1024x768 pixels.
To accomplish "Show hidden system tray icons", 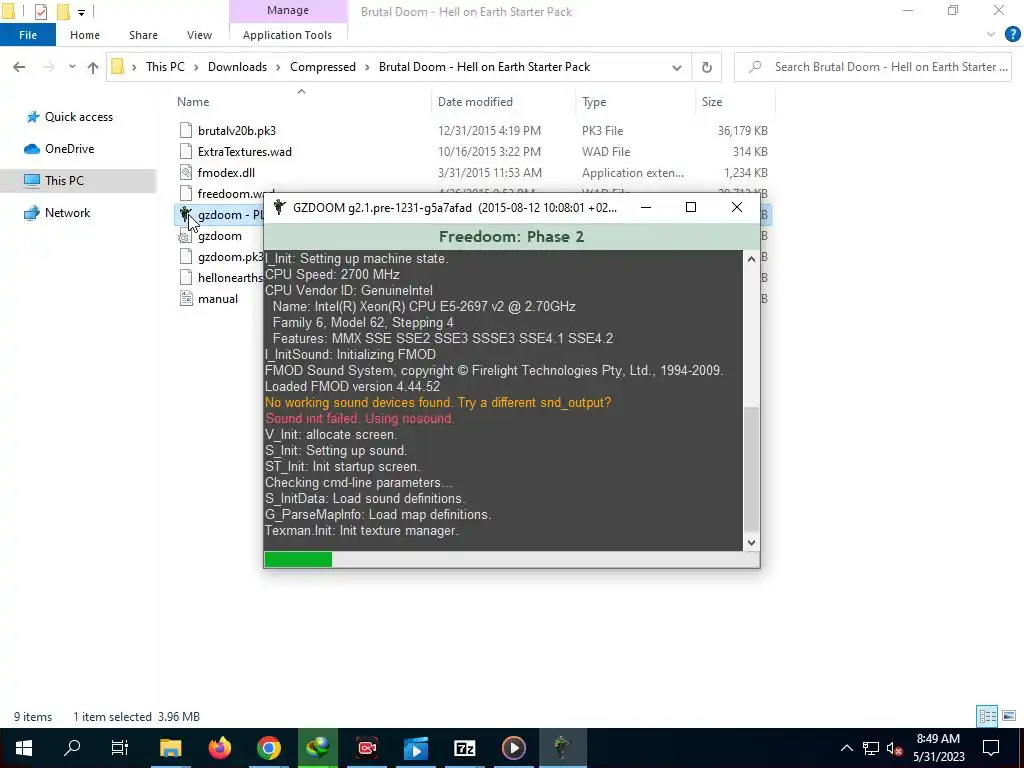I will (x=846, y=748).
